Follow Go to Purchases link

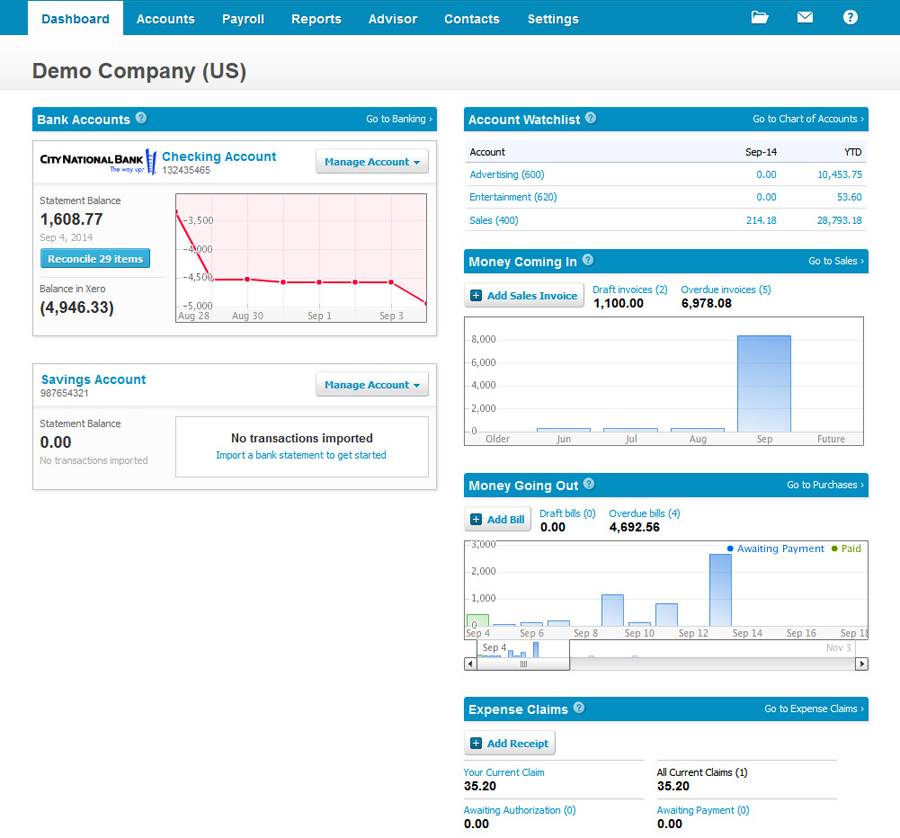(825, 484)
